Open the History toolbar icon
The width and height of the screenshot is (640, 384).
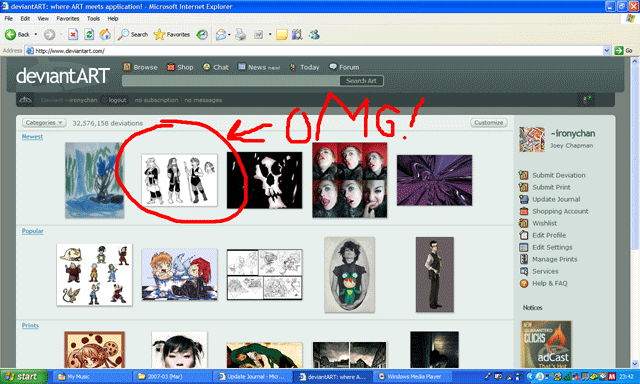pos(202,35)
